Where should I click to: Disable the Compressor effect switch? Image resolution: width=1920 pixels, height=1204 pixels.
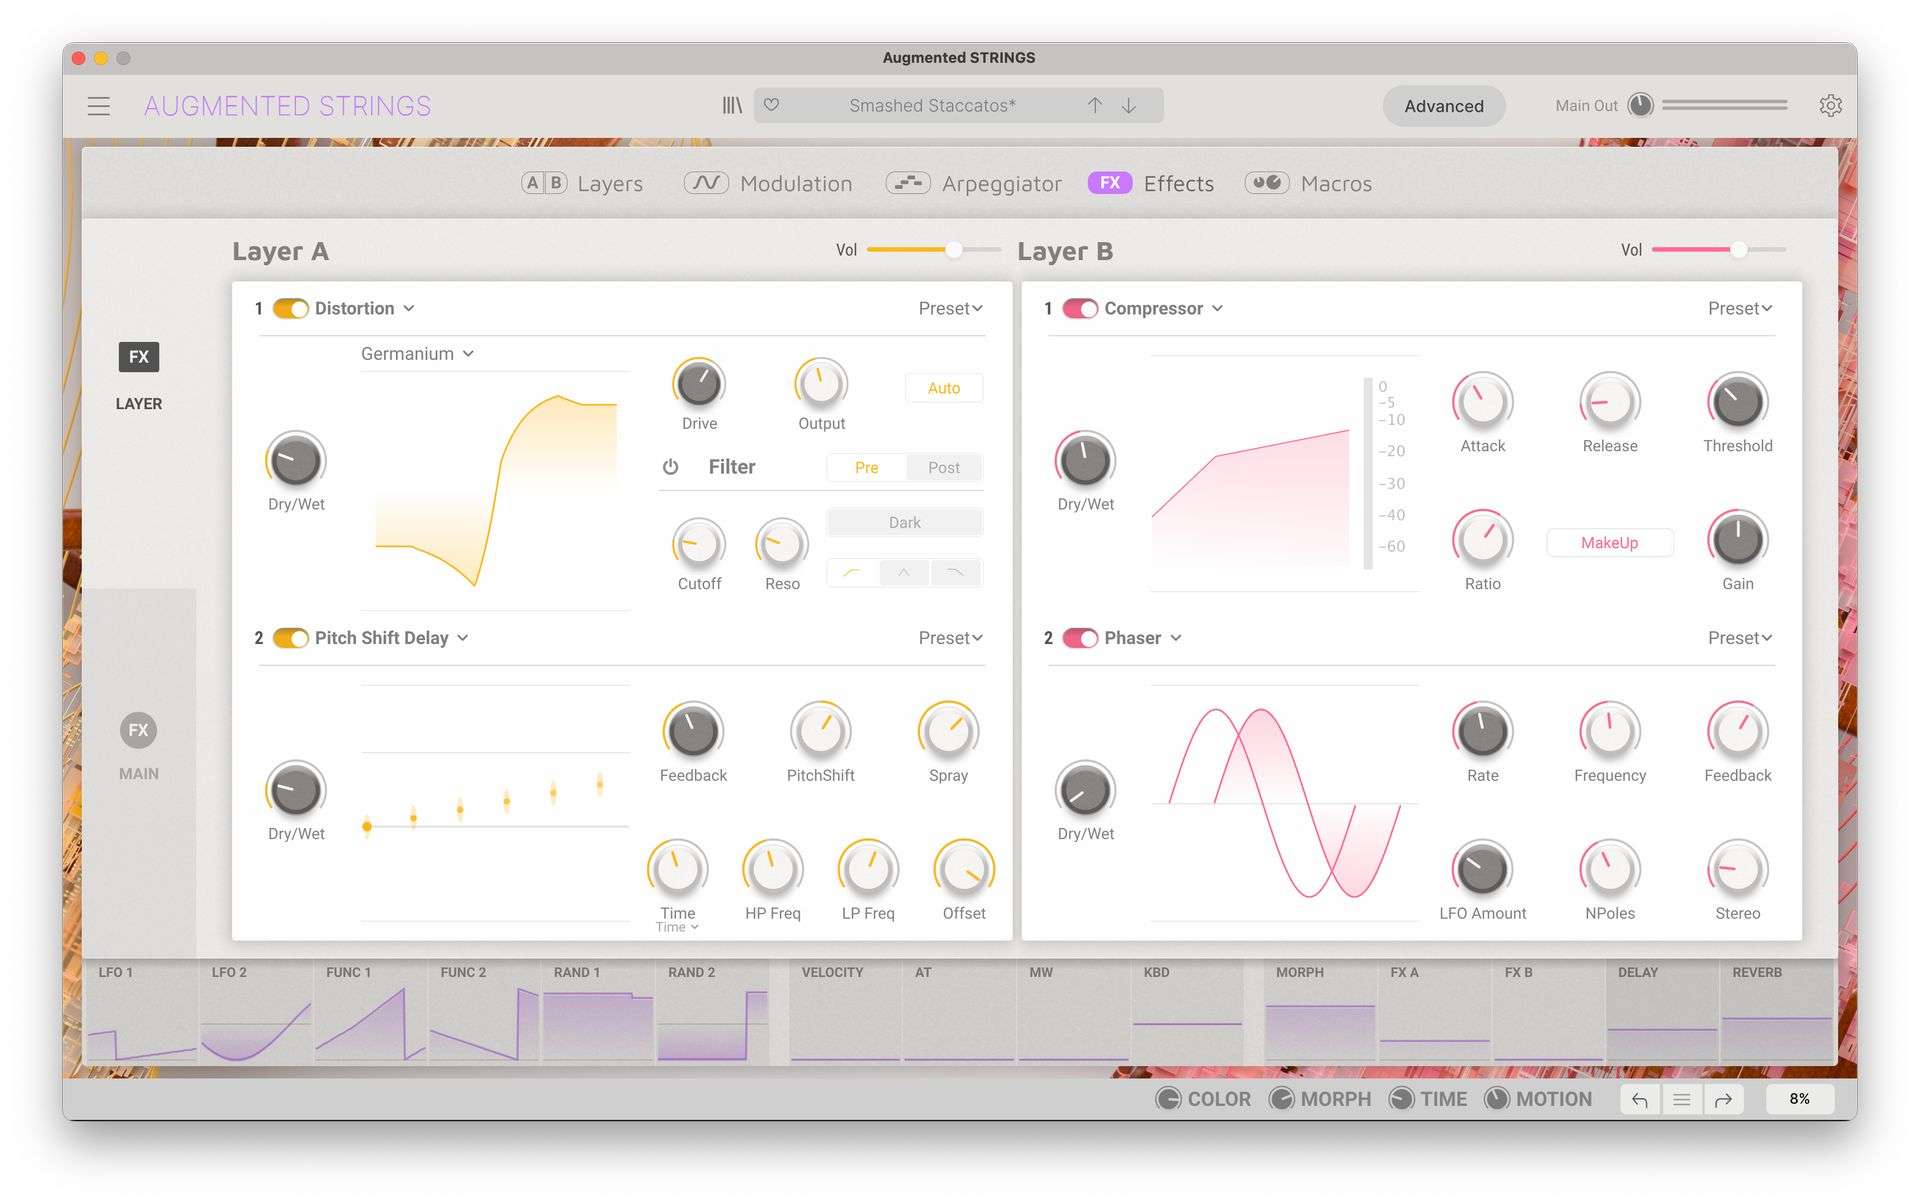tap(1080, 308)
